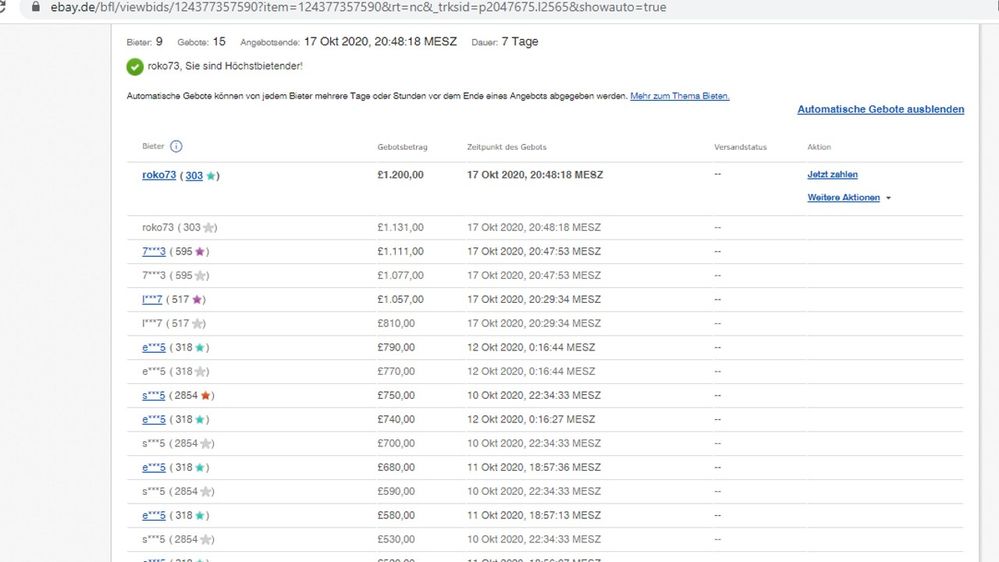The image size is (999, 562).
Task: Open bidder e***5 link for £580,00 bid
Action: [x=154, y=515]
